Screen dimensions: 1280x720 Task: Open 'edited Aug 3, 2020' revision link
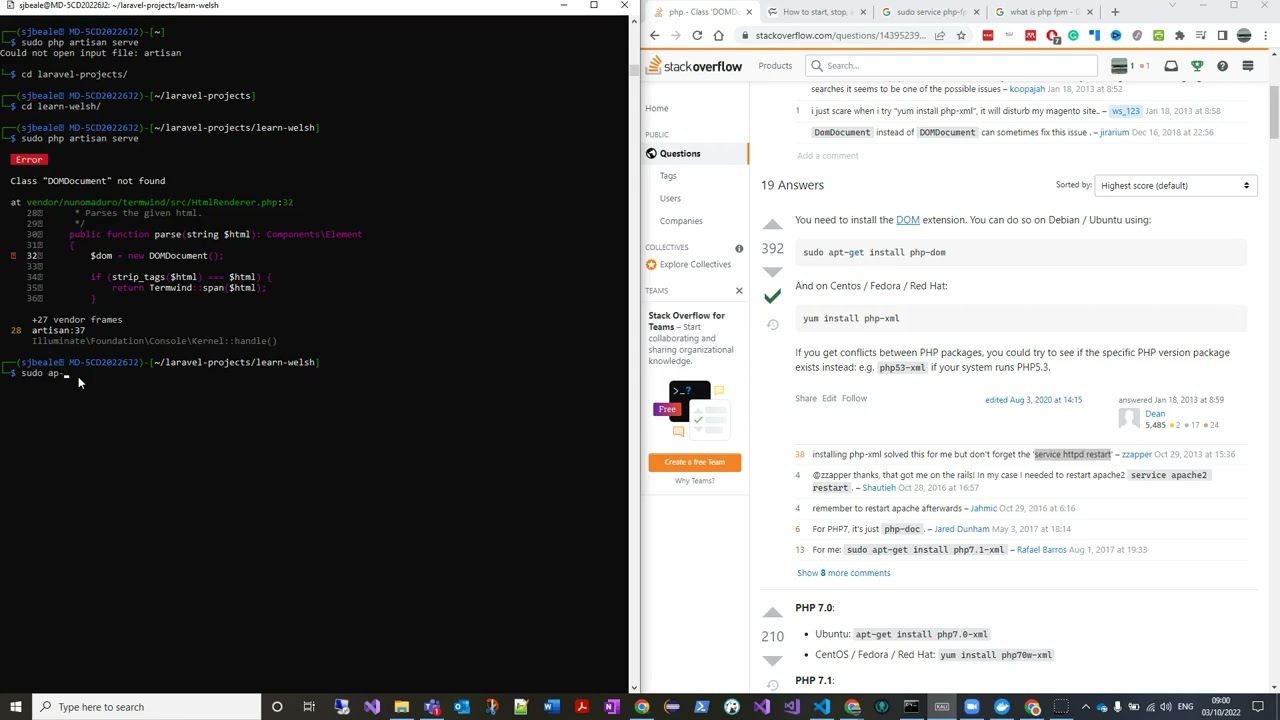[1033, 400]
